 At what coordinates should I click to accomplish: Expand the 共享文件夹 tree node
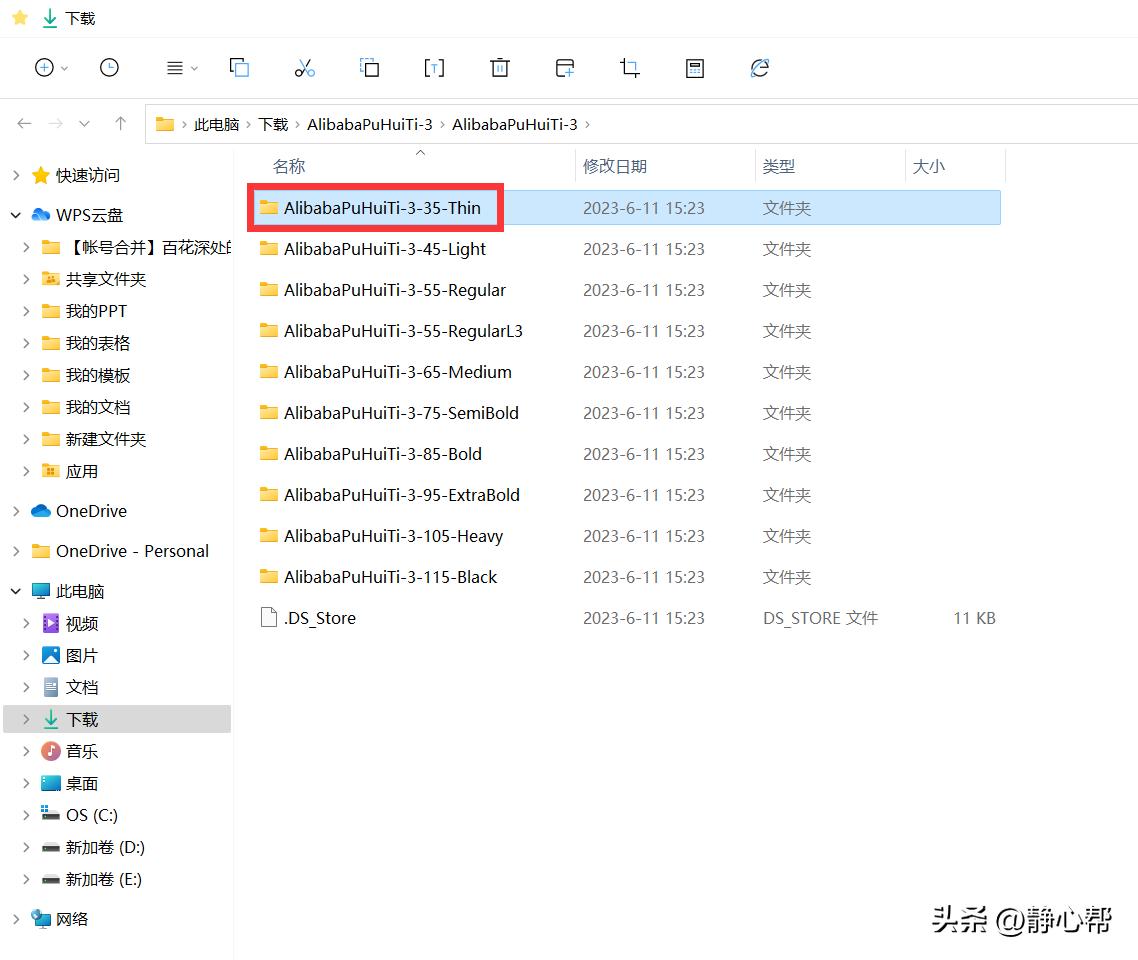(x=26, y=279)
